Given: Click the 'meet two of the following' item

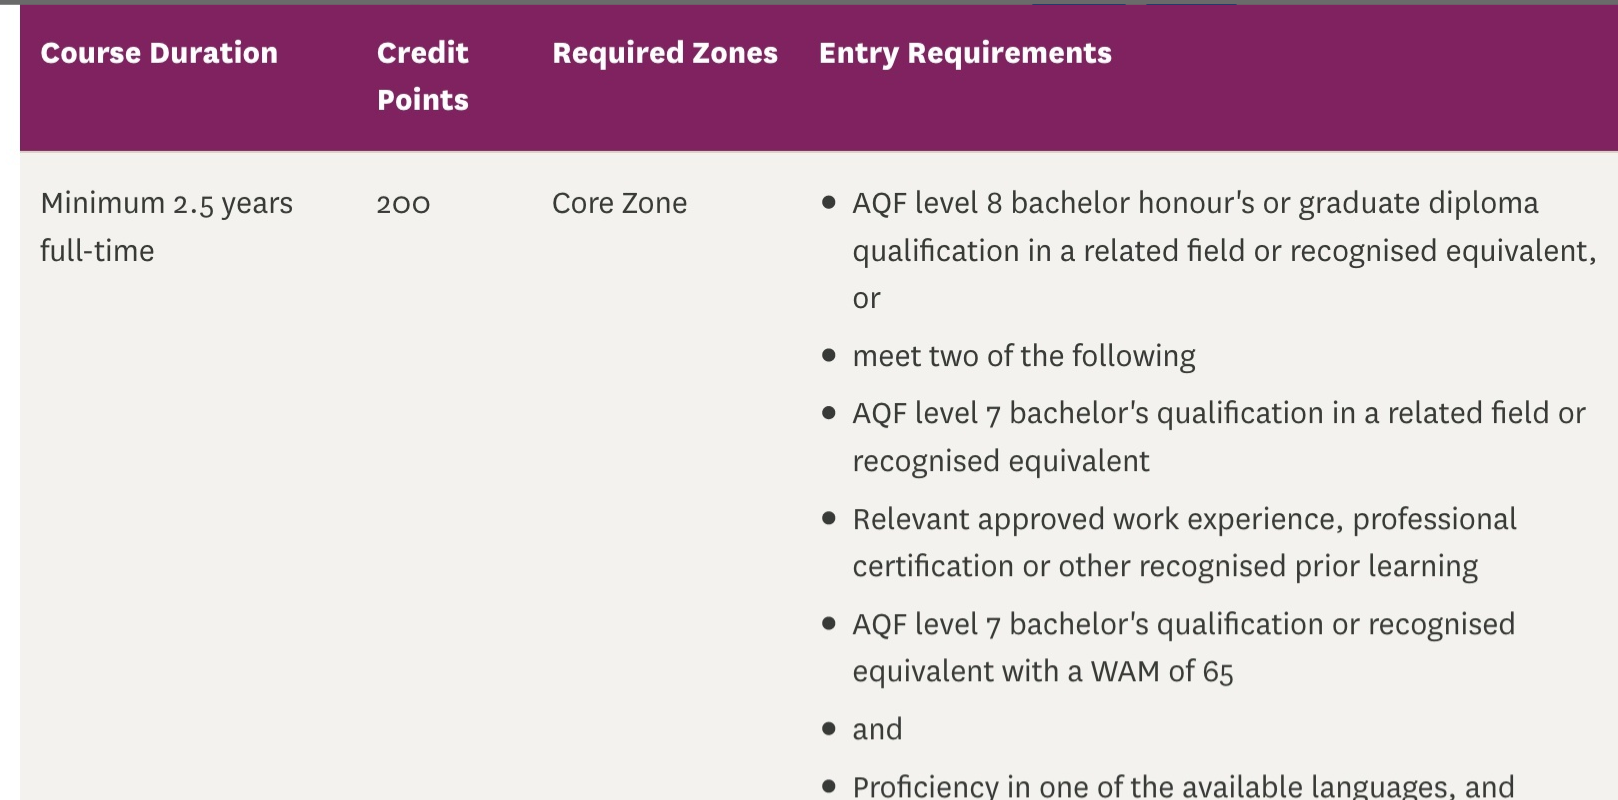Looking at the screenshot, I should pyautogui.click(x=1023, y=356).
